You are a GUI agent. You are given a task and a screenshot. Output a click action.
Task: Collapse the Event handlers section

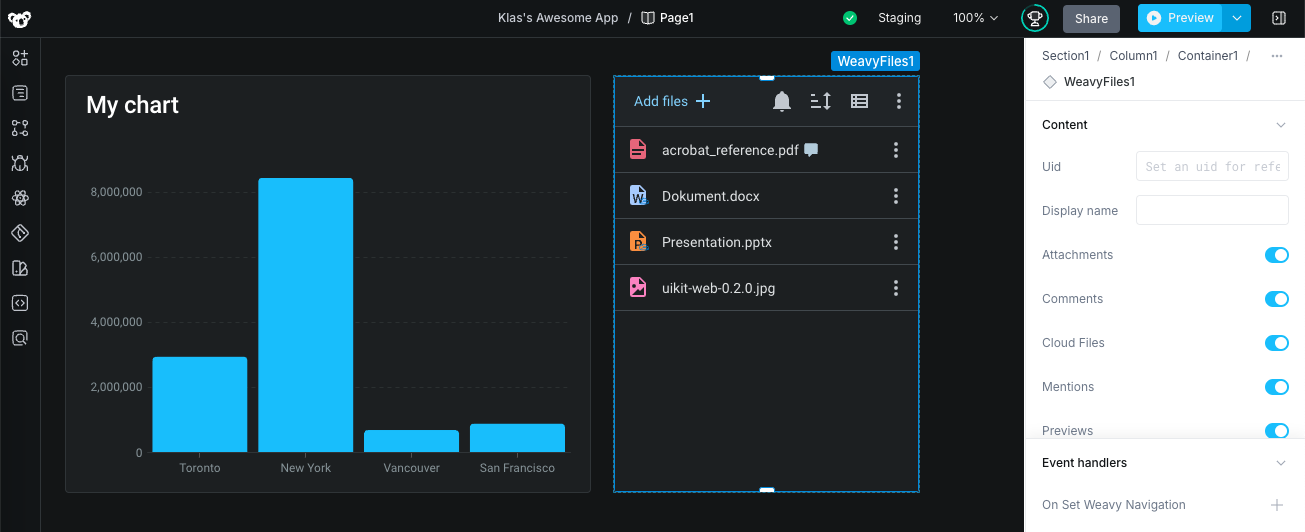tap(1281, 463)
